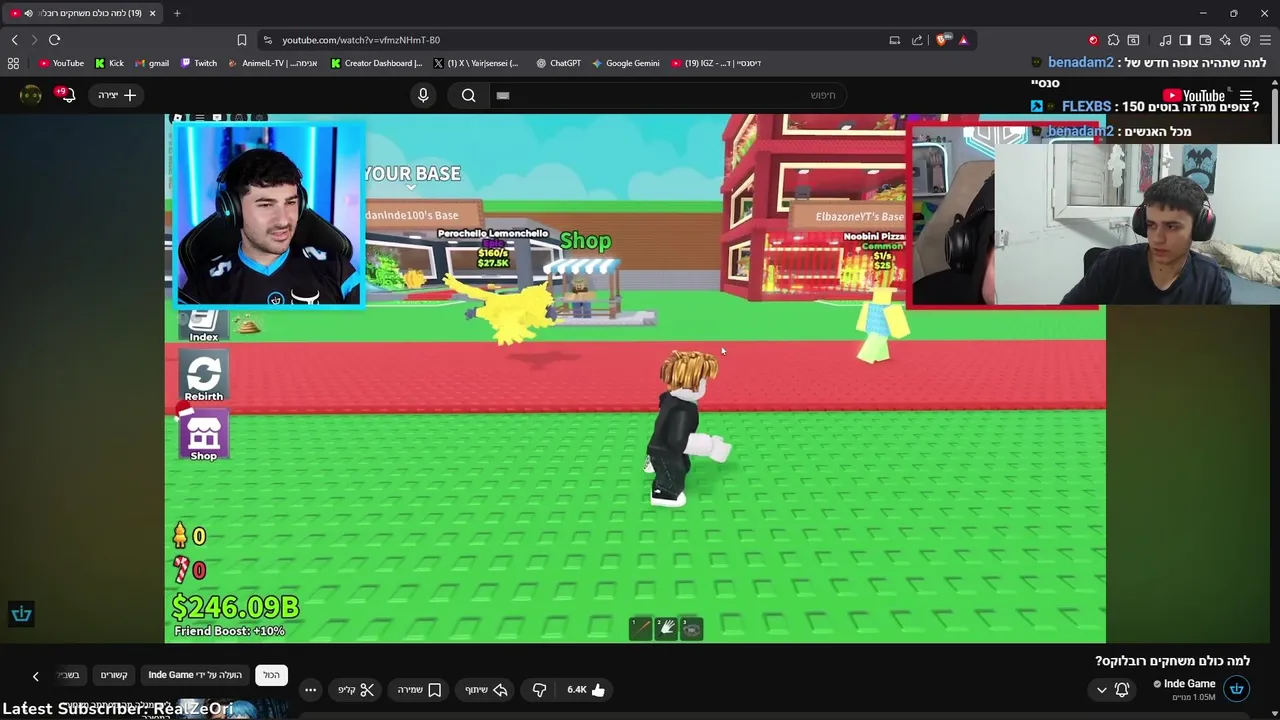Open Inde Game channel avatar

click(1237, 689)
